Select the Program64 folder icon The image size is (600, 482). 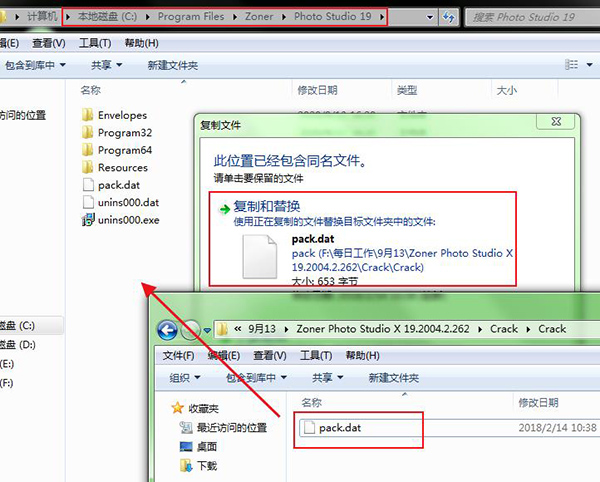click(88, 150)
